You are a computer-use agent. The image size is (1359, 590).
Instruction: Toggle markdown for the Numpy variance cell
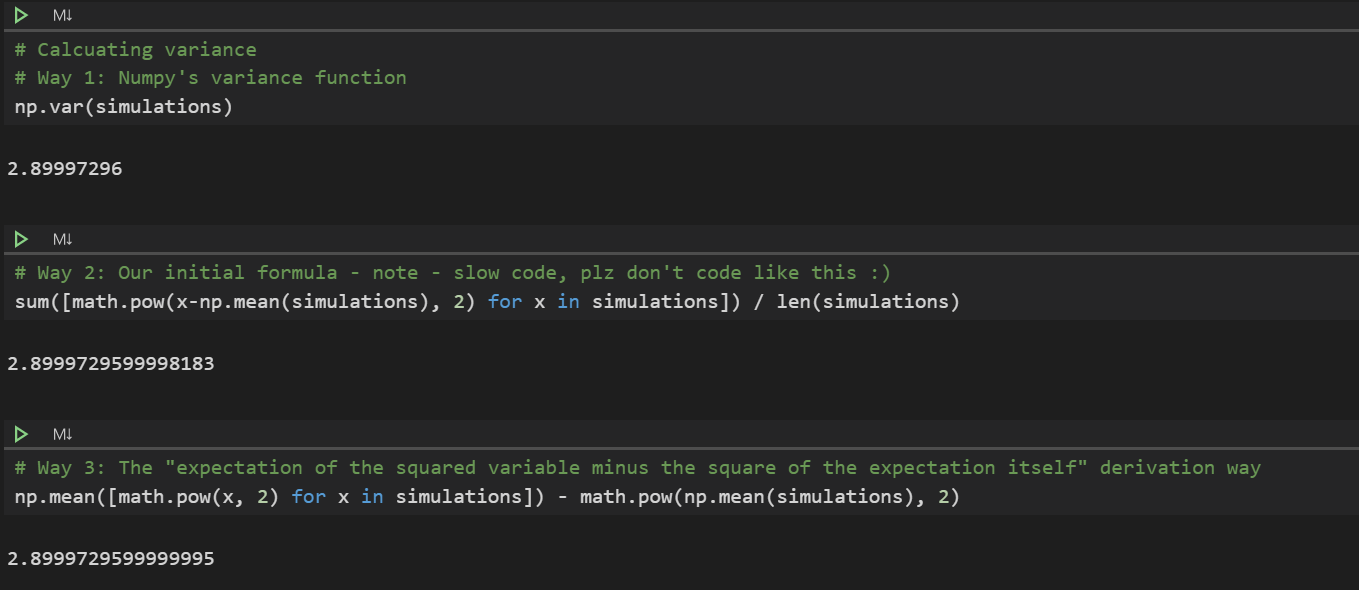coord(63,16)
